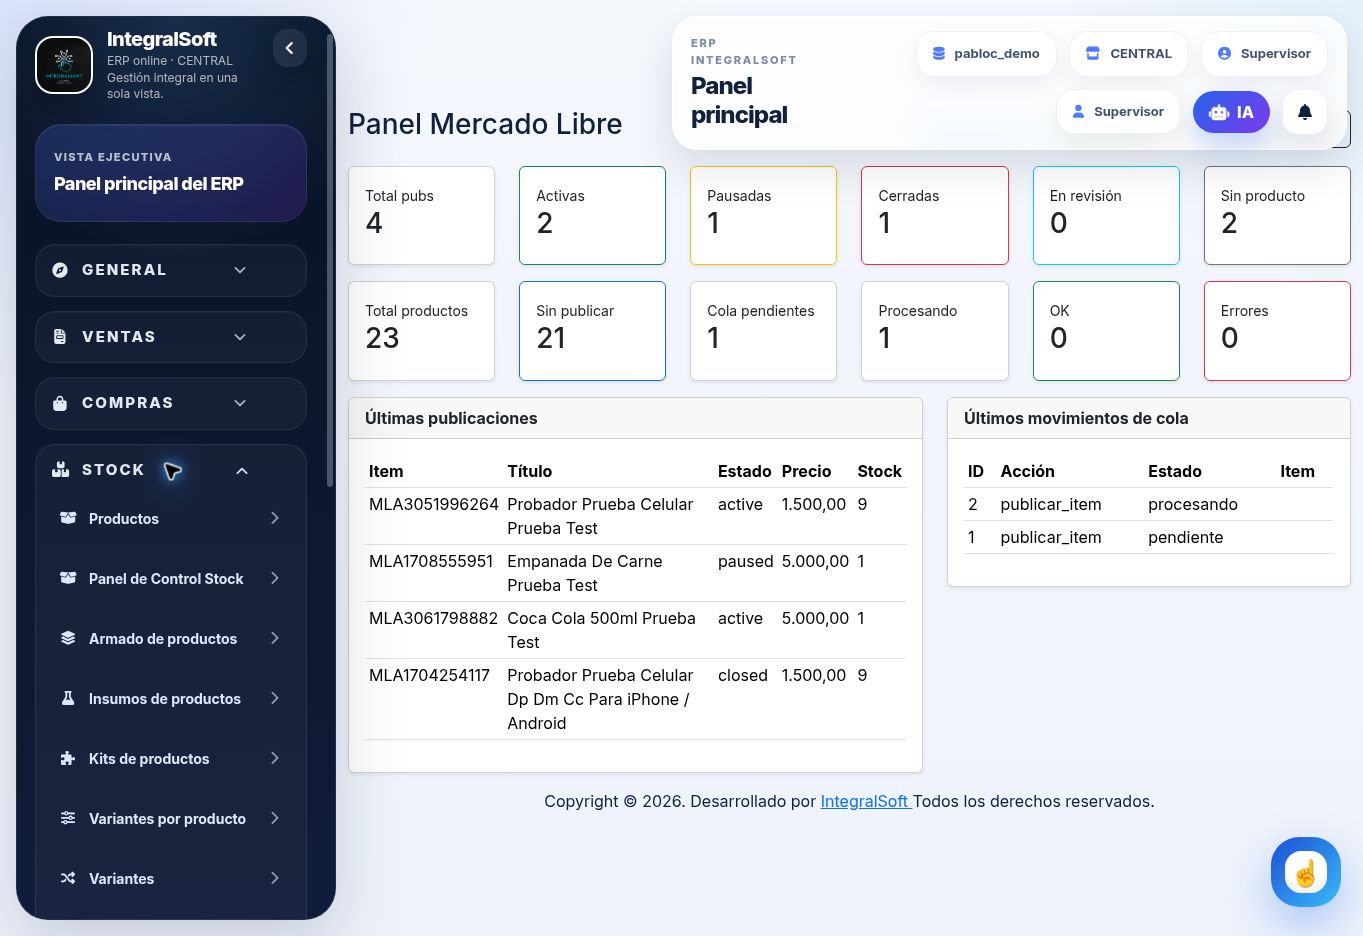The width and height of the screenshot is (1363, 936).
Task: Click the Panel de Control Stock icon
Action: (x=68, y=578)
